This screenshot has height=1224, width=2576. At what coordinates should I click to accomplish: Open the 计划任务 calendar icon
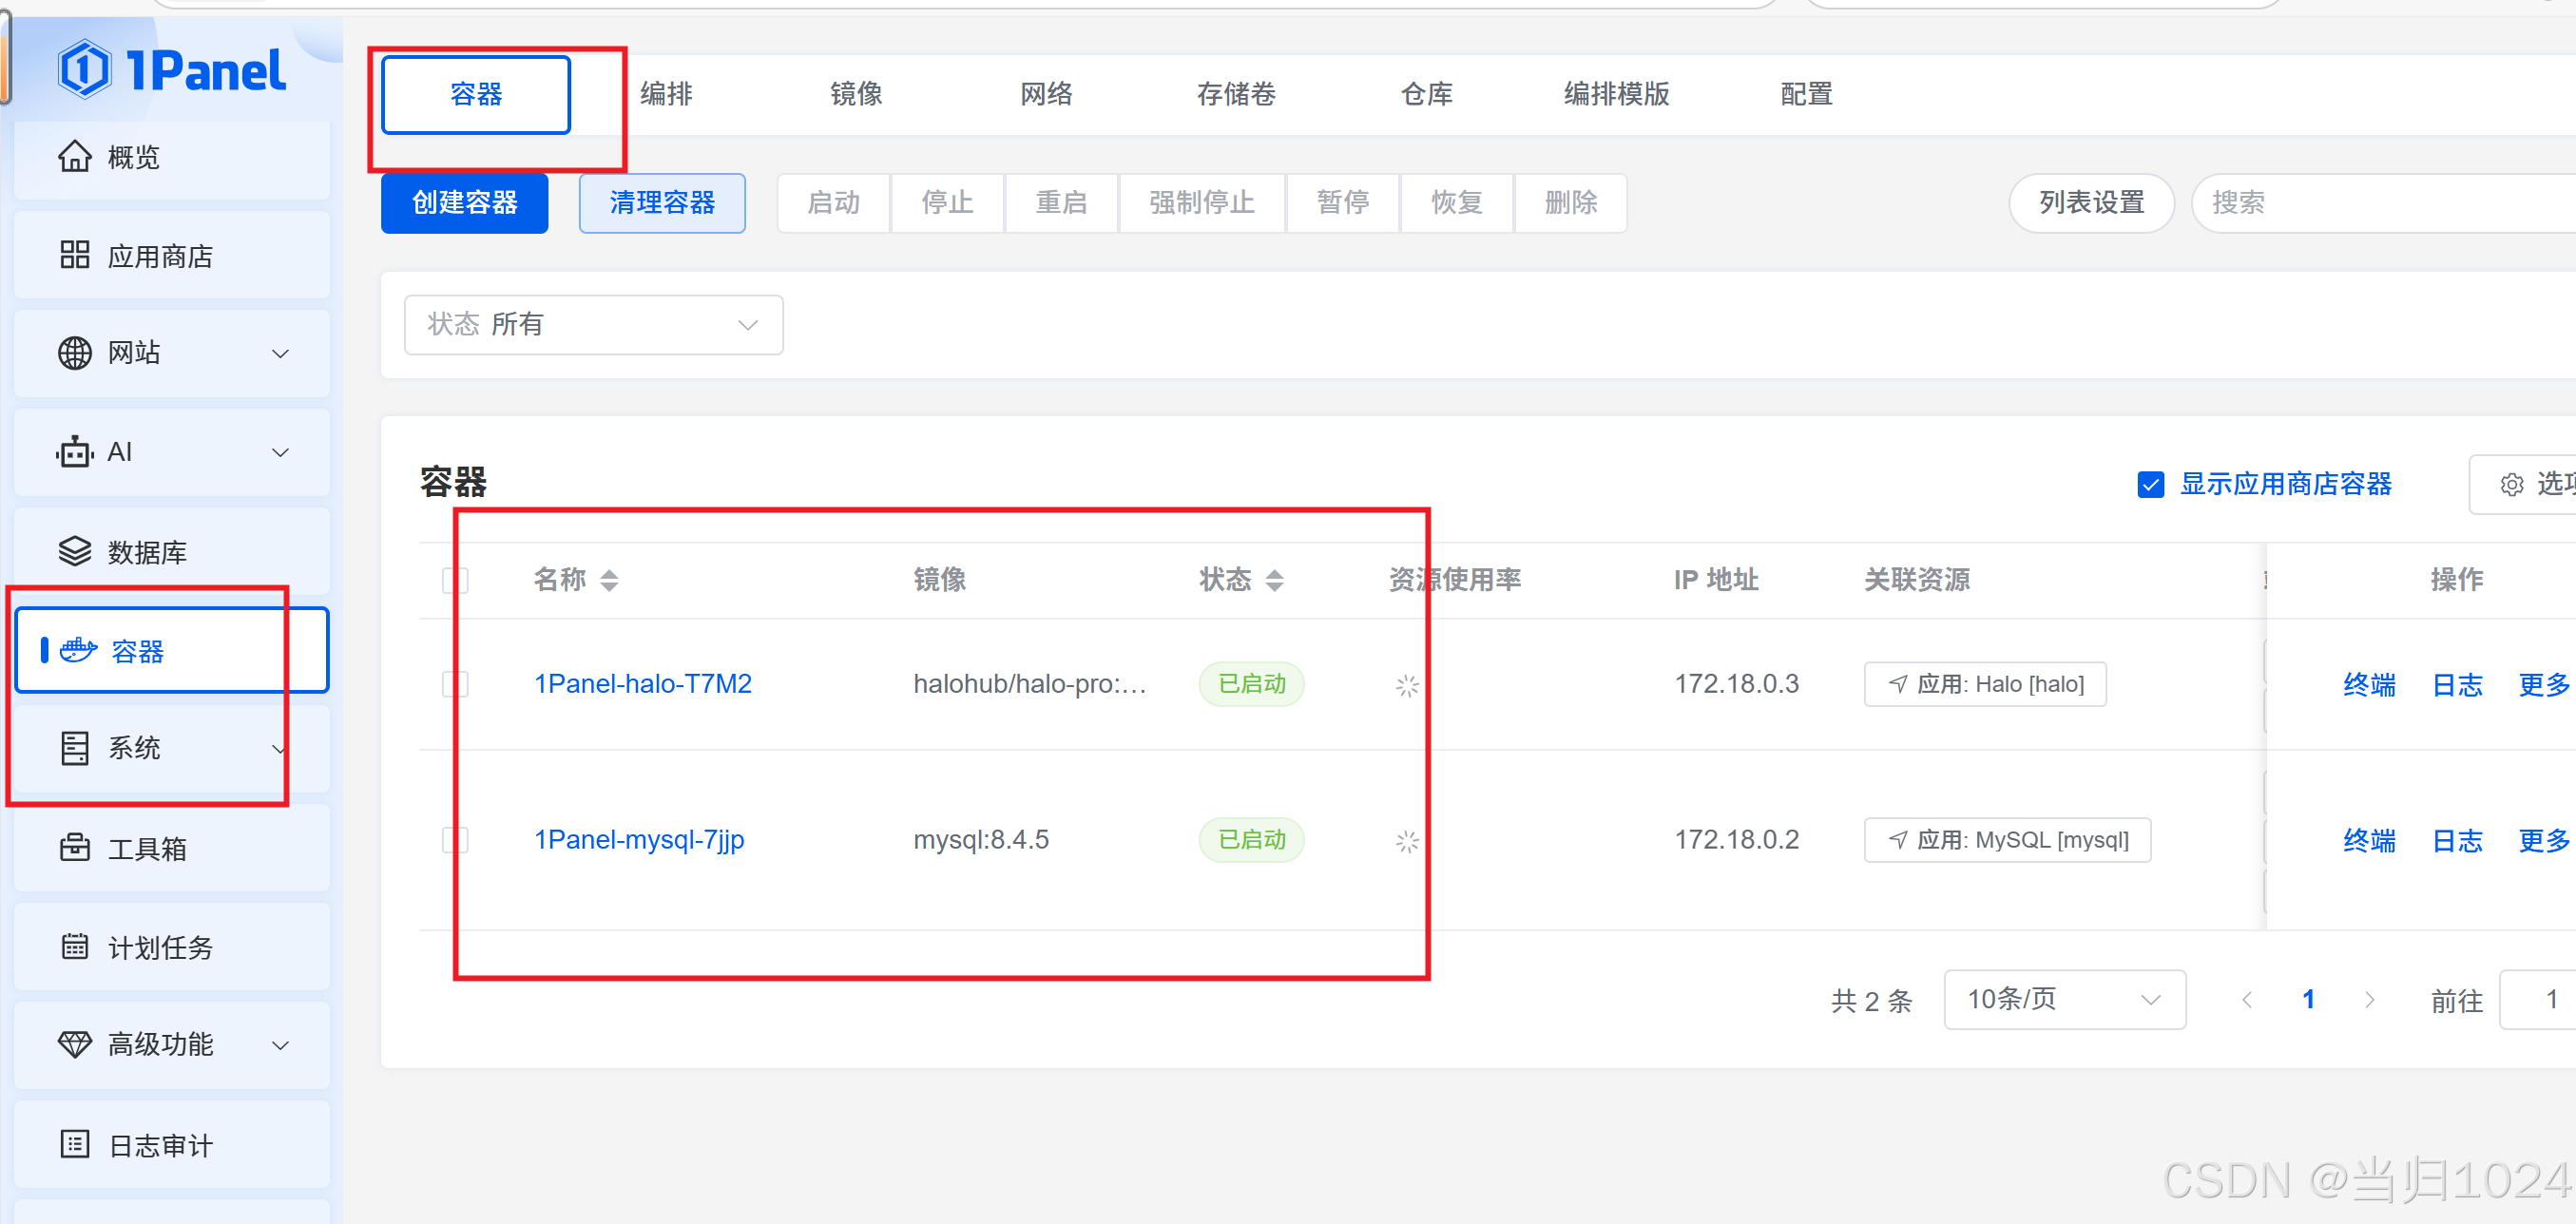[x=75, y=946]
